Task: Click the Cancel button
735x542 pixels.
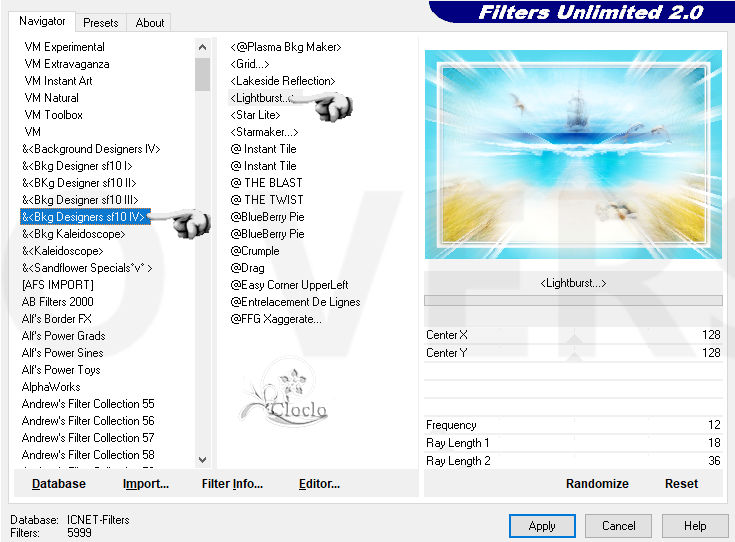Action: coord(618,526)
